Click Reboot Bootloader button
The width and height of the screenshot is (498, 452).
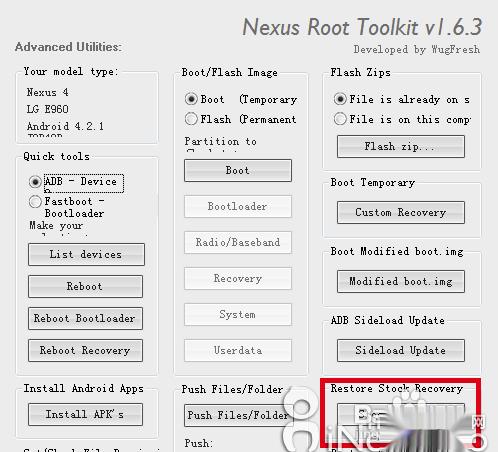(x=85, y=318)
